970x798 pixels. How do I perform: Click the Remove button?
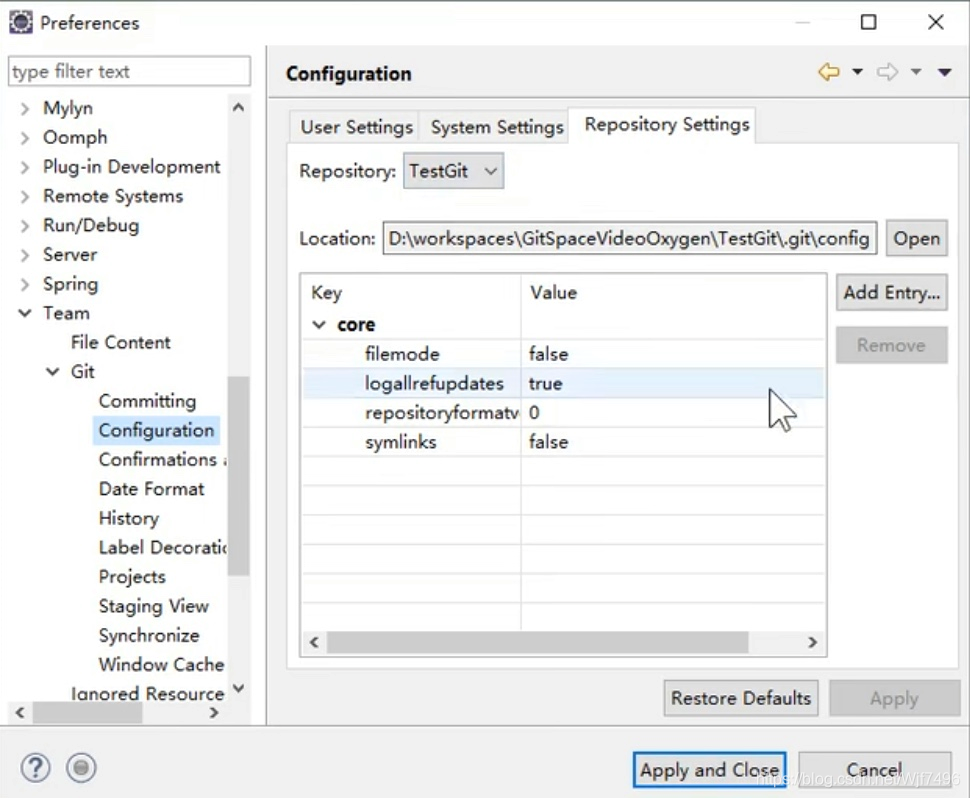click(891, 345)
